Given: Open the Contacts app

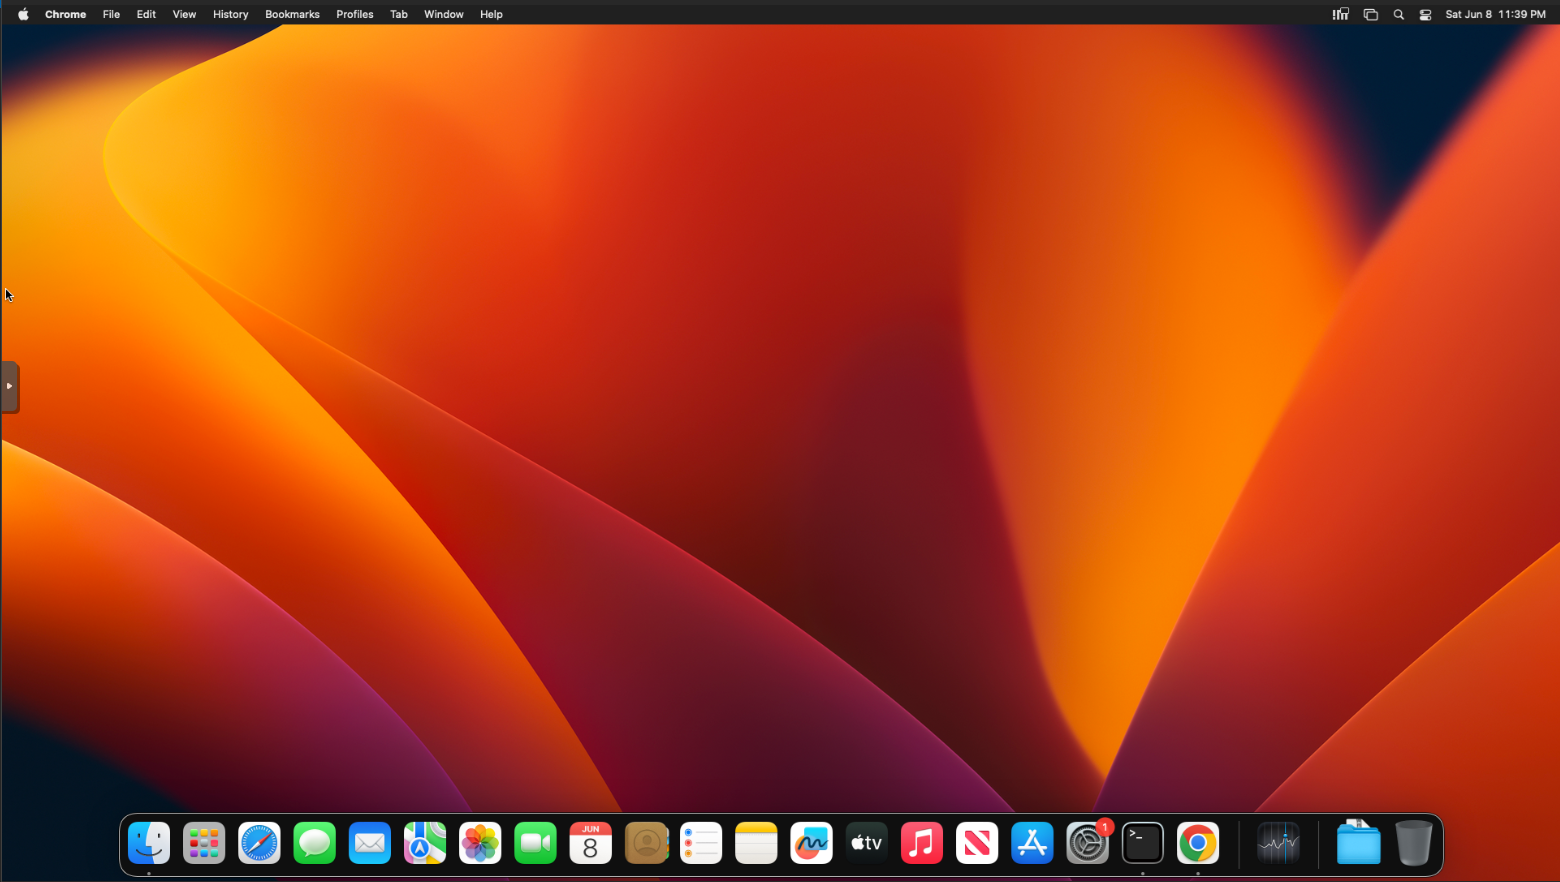Looking at the screenshot, I should tap(646, 843).
